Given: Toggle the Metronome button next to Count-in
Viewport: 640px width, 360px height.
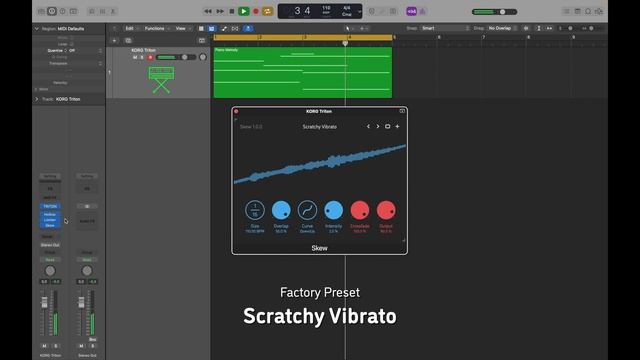Looking at the screenshot, I should [423, 11].
